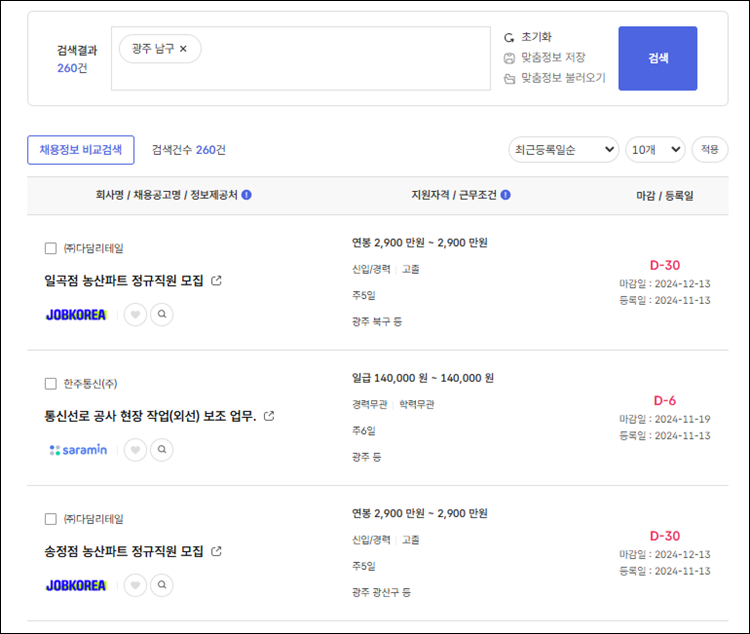Click the 적용 apply button
750x634 pixels.
(x=710, y=150)
